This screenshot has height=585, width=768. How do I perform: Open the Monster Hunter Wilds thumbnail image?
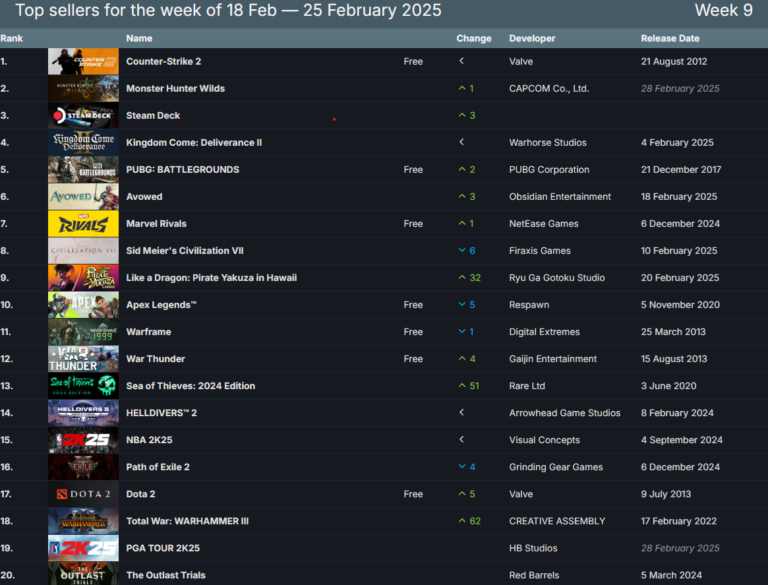(x=83, y=89)
